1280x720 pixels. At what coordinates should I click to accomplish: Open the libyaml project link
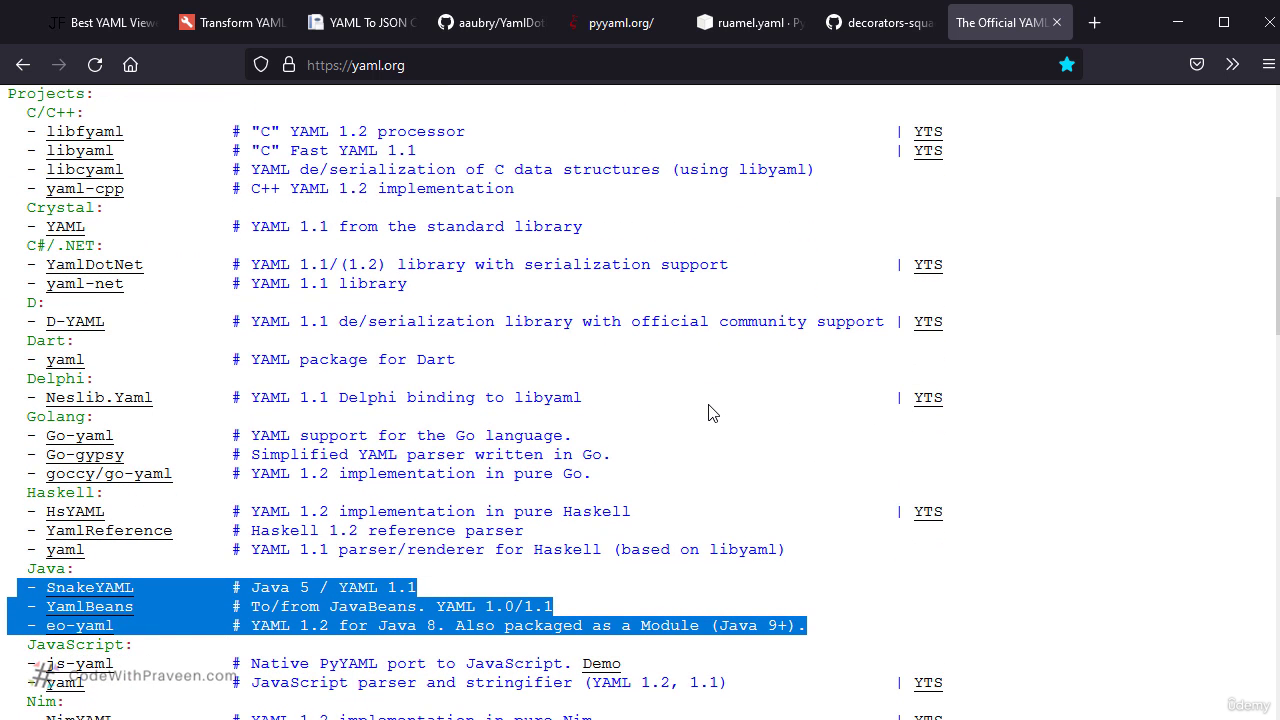pyautogui.click(x=80, y=151)
